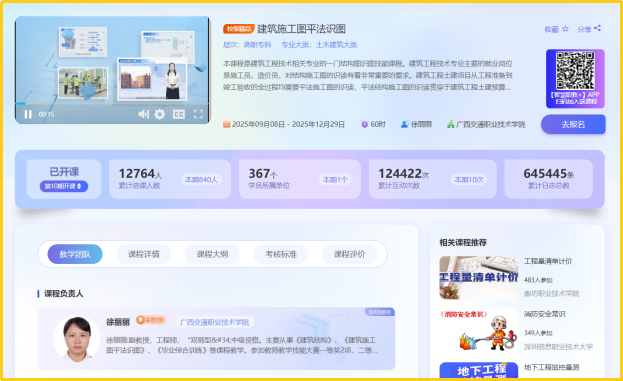Click the 已开课 status label
The width and height of the screenshot is (623, 381).
click(x=64, y=172)
